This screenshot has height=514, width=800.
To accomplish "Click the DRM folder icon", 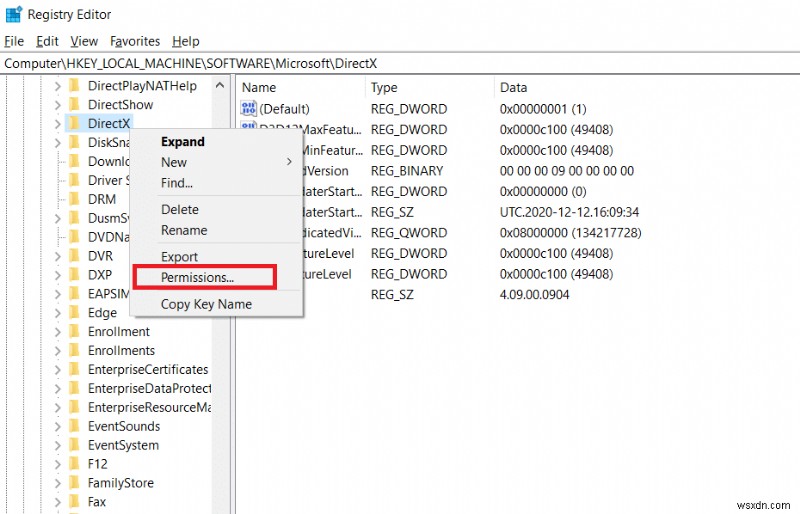I will click(74, 199).
